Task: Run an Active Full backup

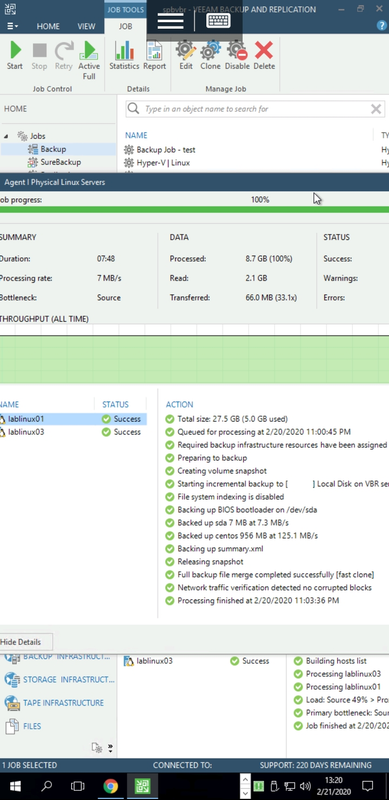Action: click(89, 60)
